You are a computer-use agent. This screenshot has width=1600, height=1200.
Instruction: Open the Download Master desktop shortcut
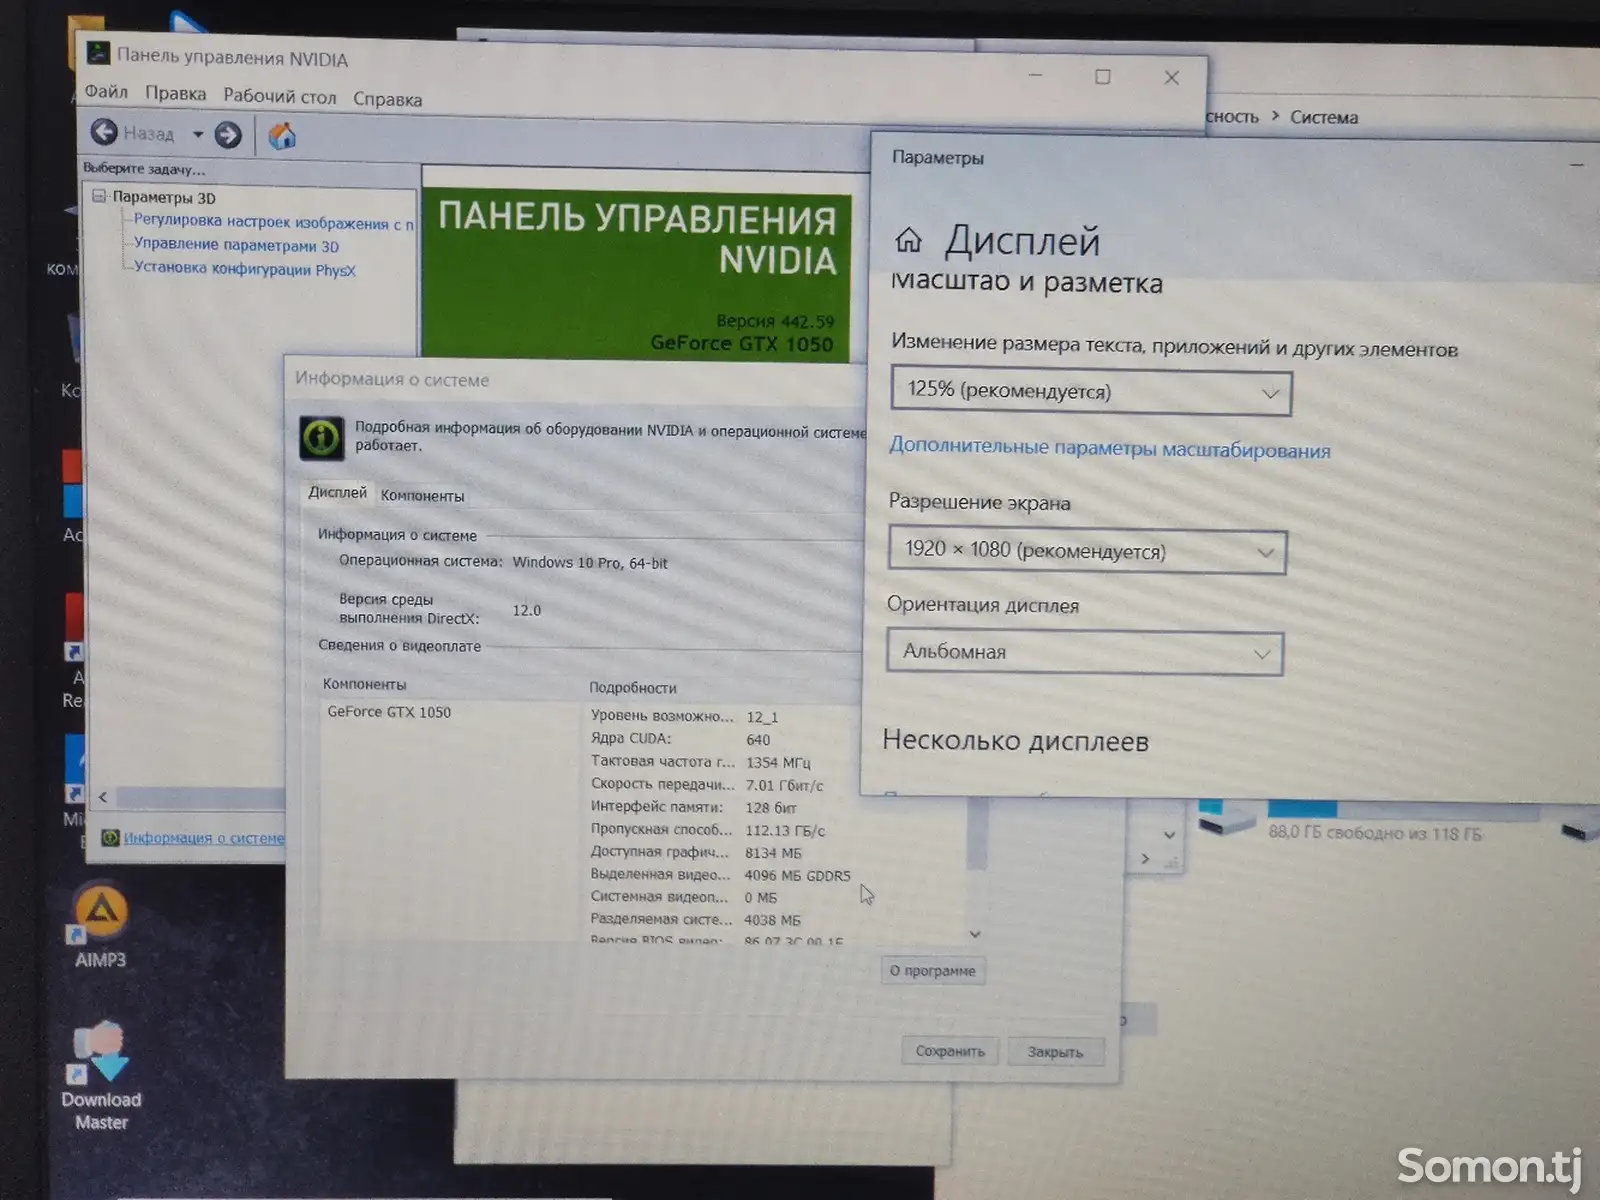[x=101, y=1076]
